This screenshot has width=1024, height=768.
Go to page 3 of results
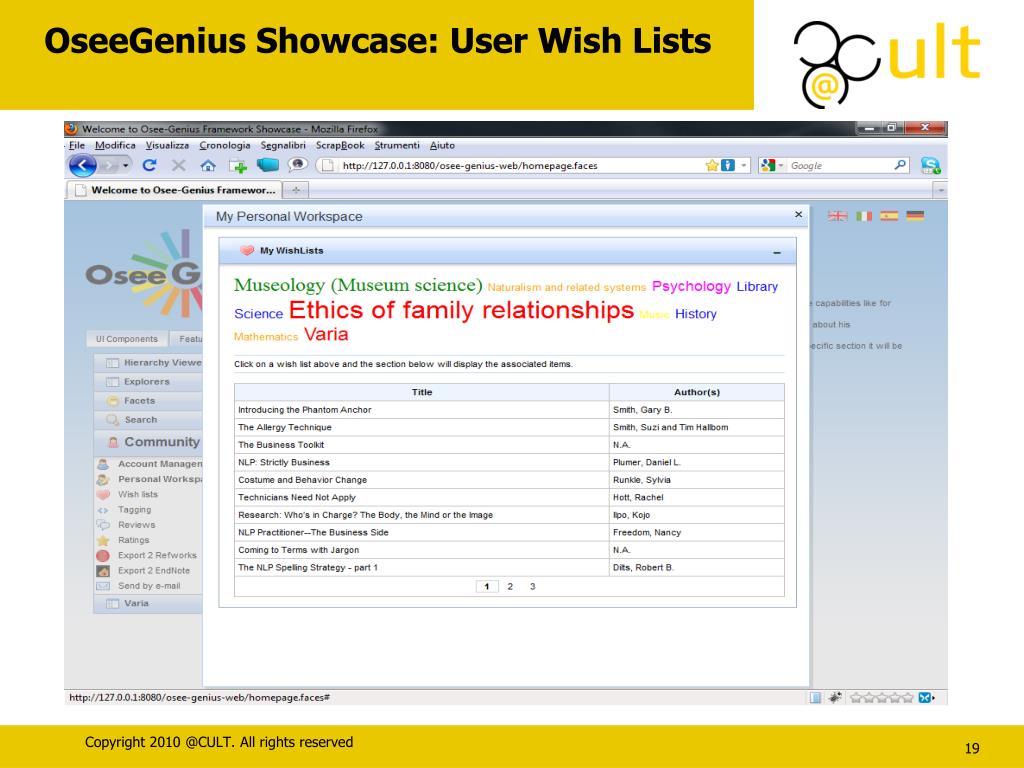tap(533, 586)
